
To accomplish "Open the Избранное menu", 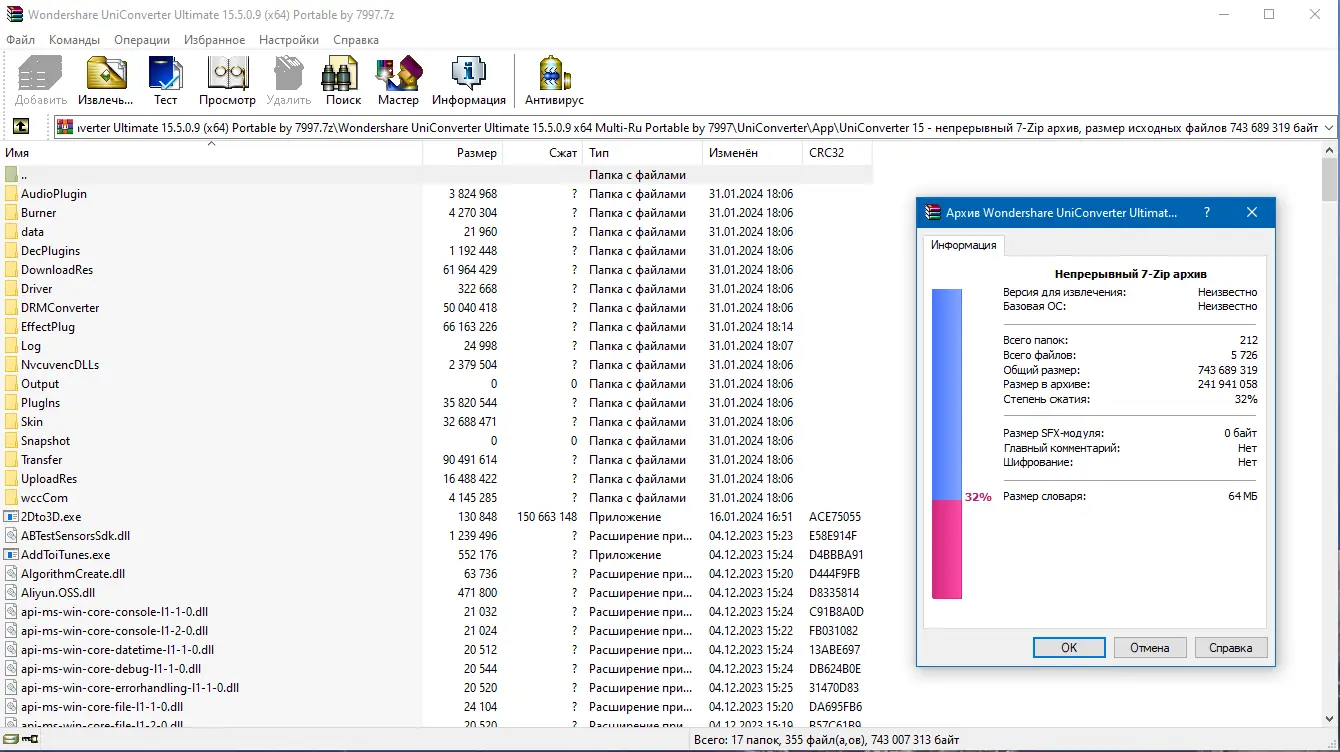I will [214, 40].
